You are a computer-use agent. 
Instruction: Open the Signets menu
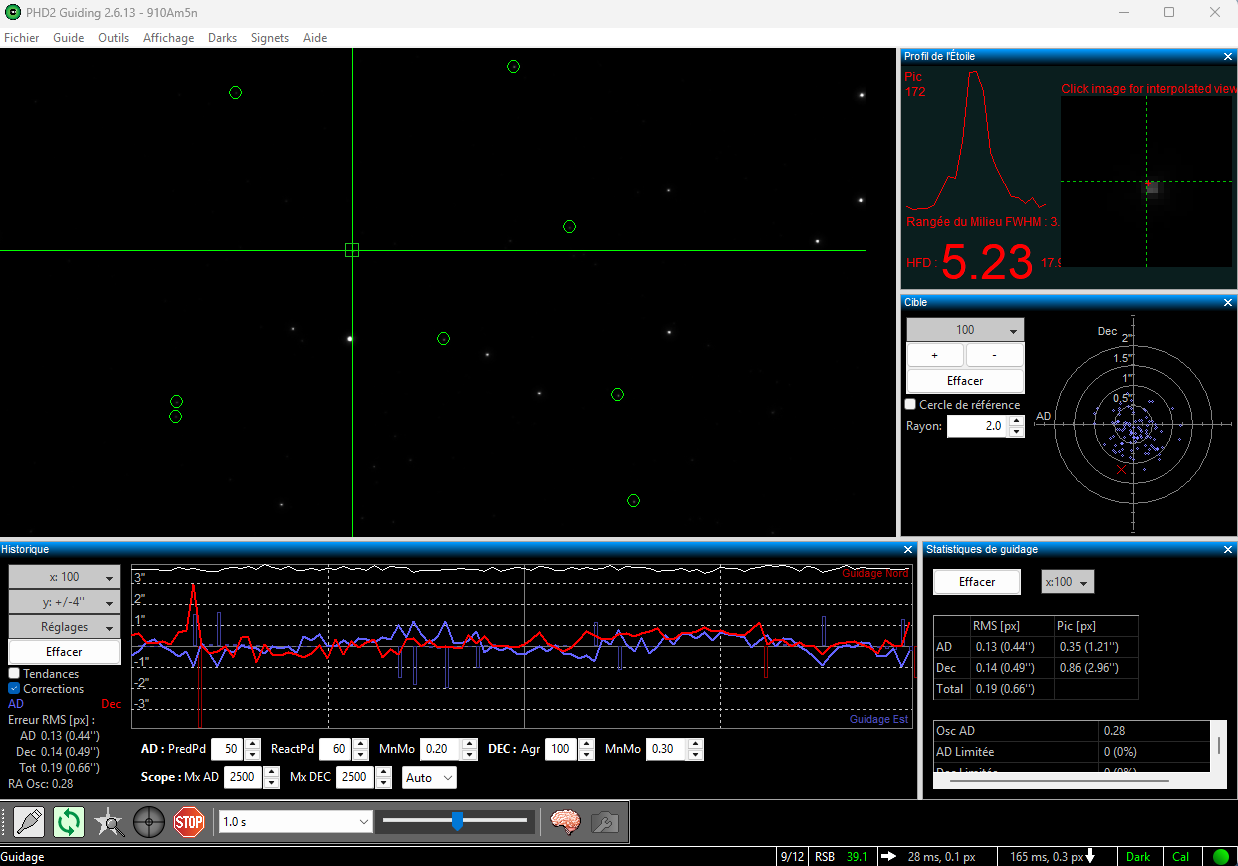pos(270,38)
